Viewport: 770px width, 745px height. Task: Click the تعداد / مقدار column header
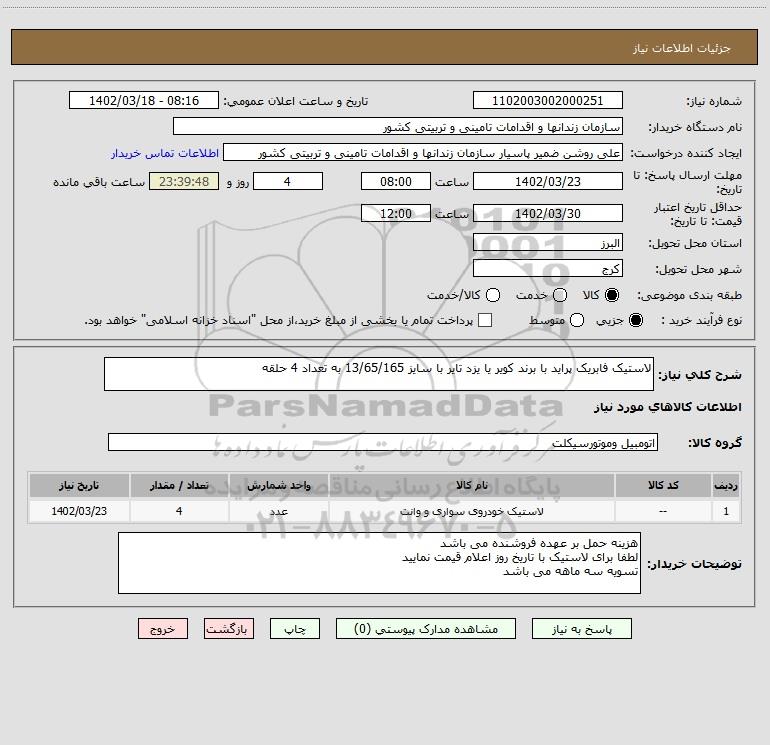(179, 485)
